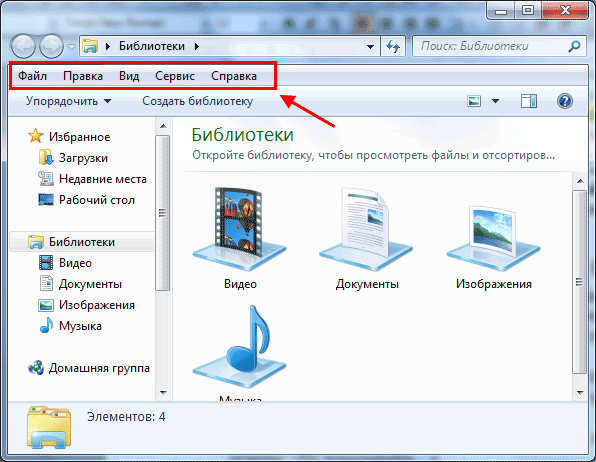Viewport: 596px width, 462px height.
Task: Open Рабочий стол in the sidebar
Action: coord(97,200)
